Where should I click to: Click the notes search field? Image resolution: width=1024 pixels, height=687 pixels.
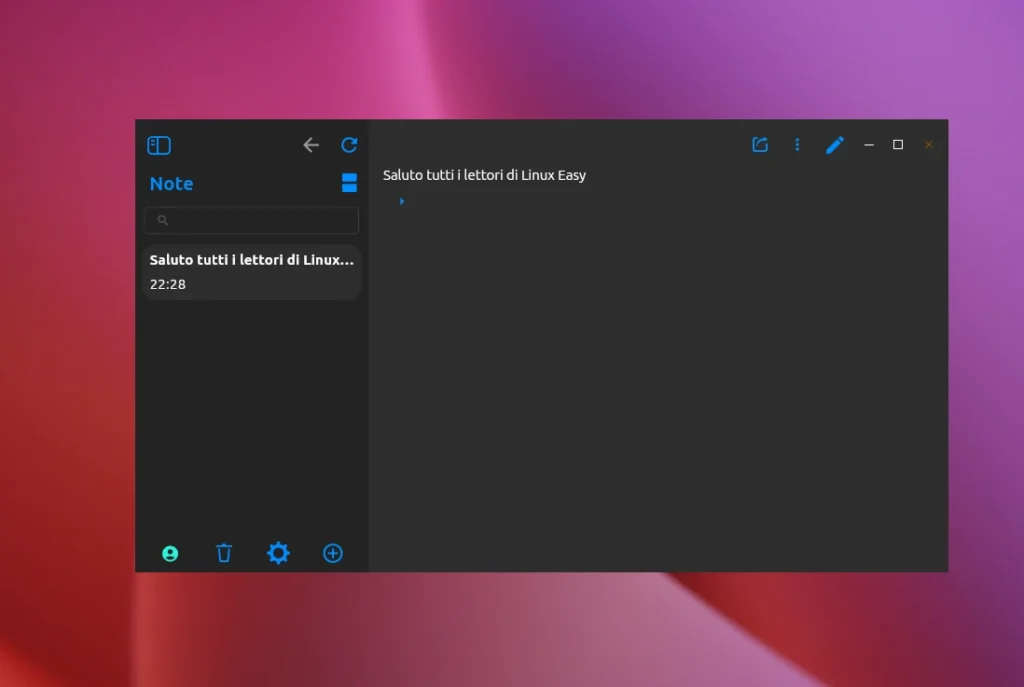[x=260, y=220]
